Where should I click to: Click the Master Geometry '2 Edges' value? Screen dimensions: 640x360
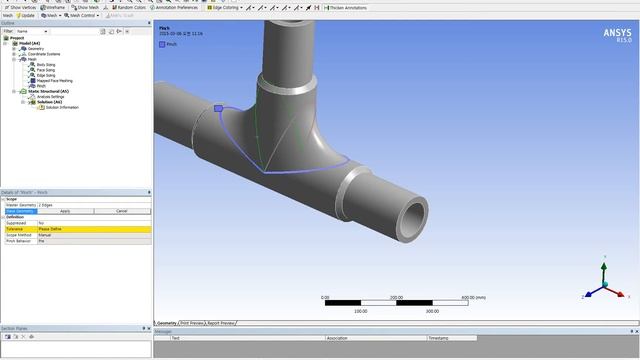[94, 205]
